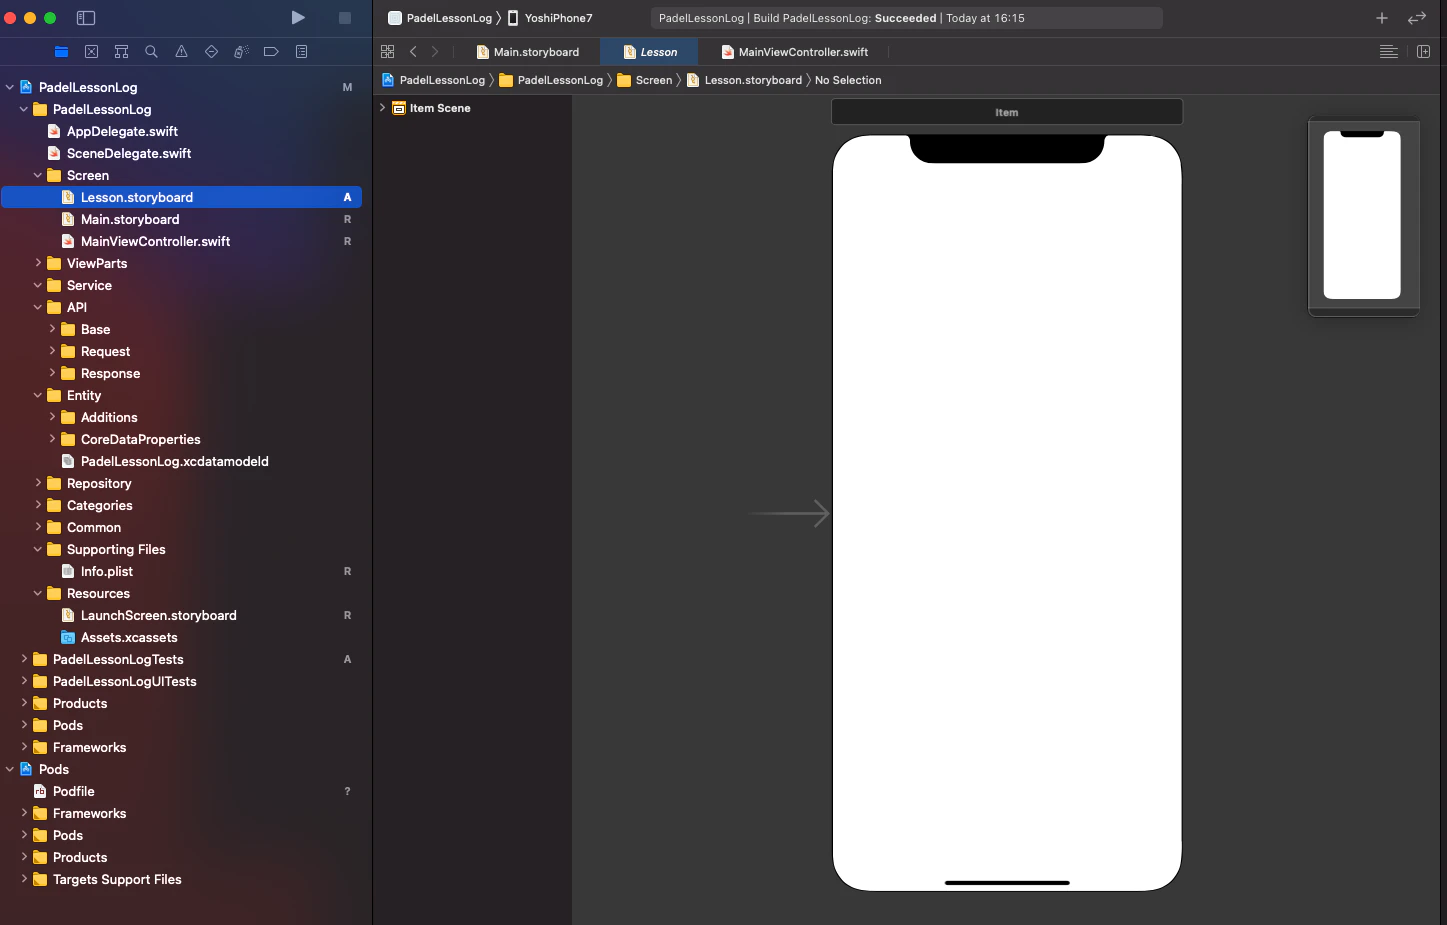Collapse the Screen folder

tap(38, 175)
